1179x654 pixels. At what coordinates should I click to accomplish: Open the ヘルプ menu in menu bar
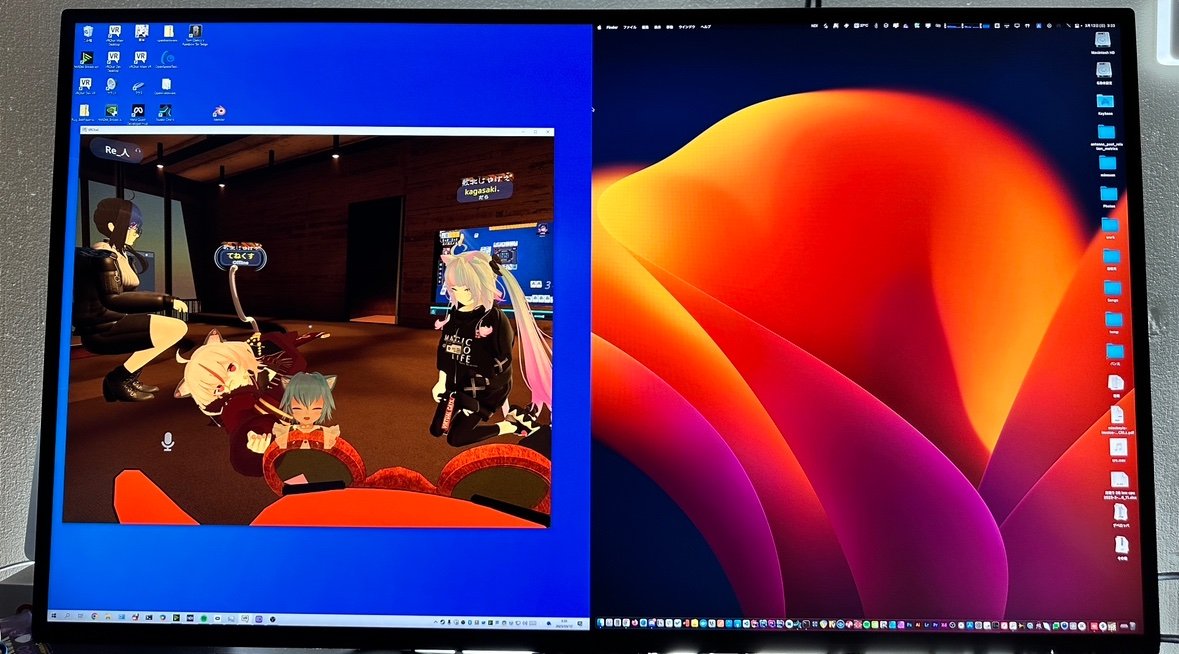click(x=705, y=26)
